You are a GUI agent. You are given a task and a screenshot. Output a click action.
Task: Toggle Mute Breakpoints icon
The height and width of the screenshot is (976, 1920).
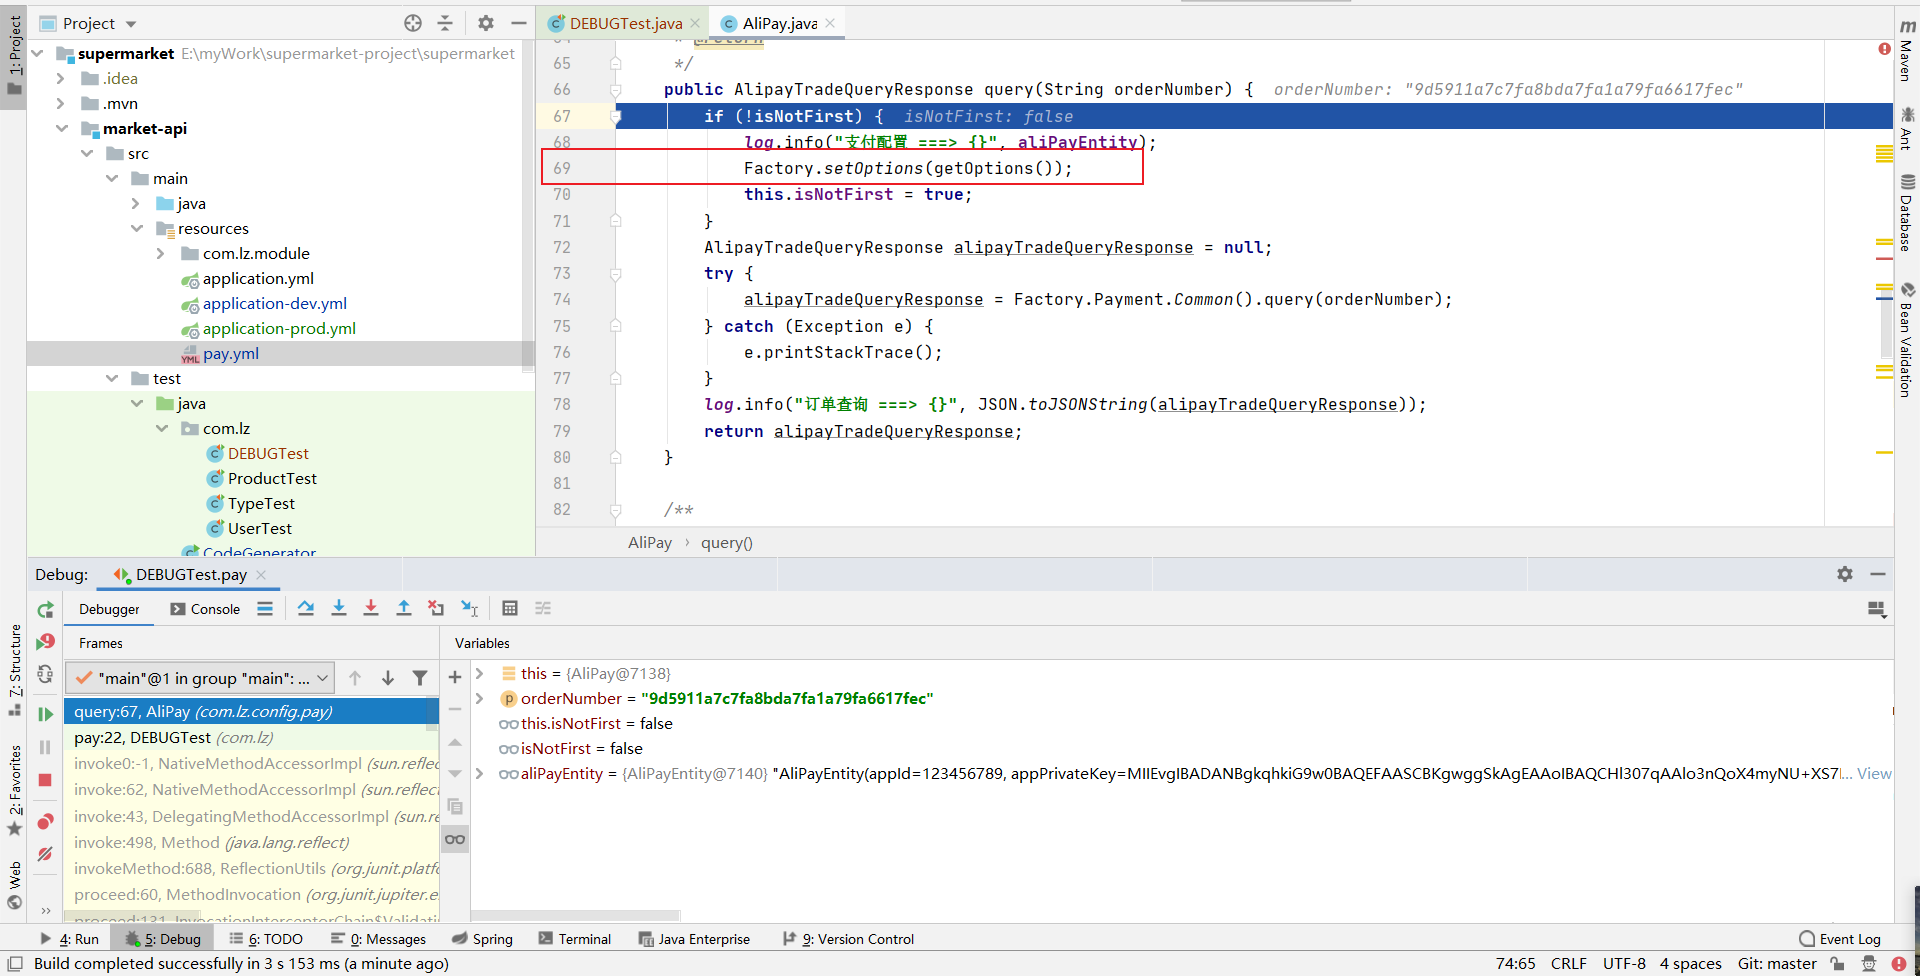[x=45, y=854]
